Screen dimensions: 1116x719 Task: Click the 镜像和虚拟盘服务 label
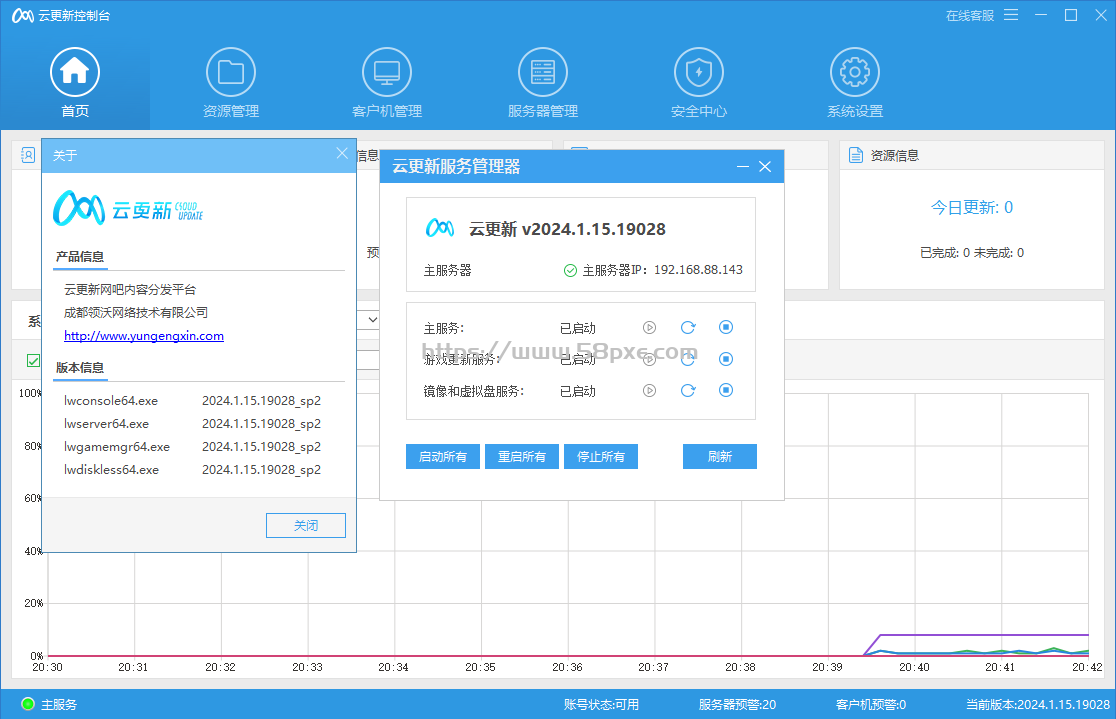click(x=473, y=391)
